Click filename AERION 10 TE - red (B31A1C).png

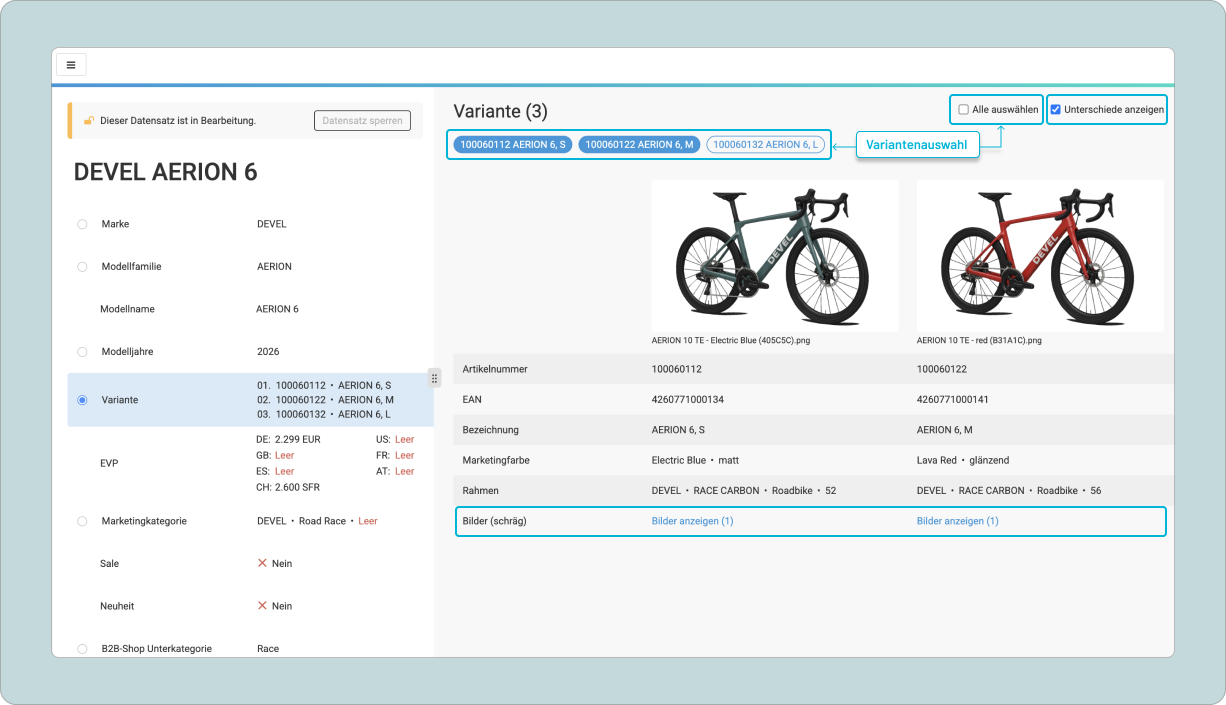[x=979, y=340]
